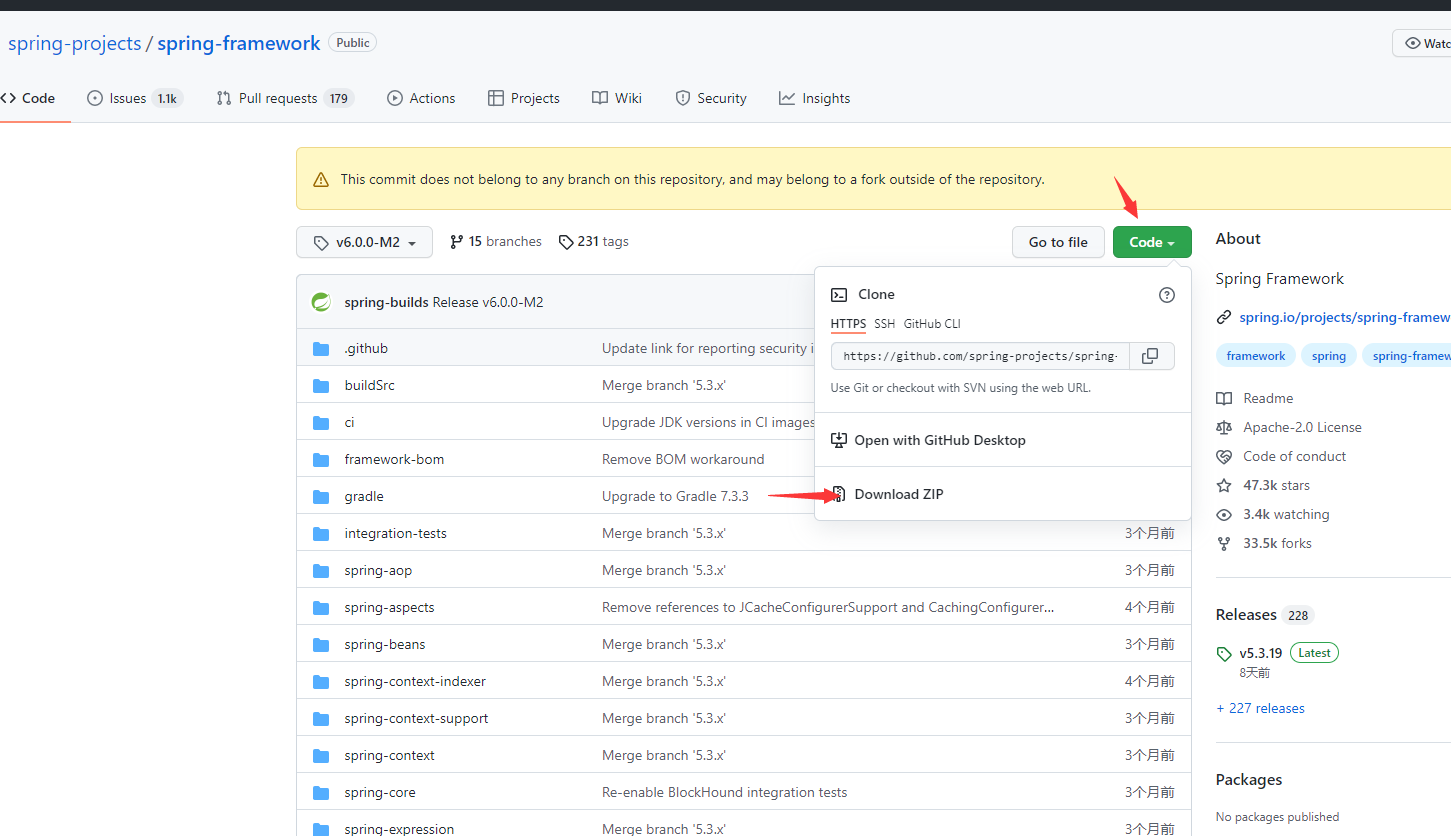
Task: Click the Clone help question mark icon
Action: (x=1167, y=295)
